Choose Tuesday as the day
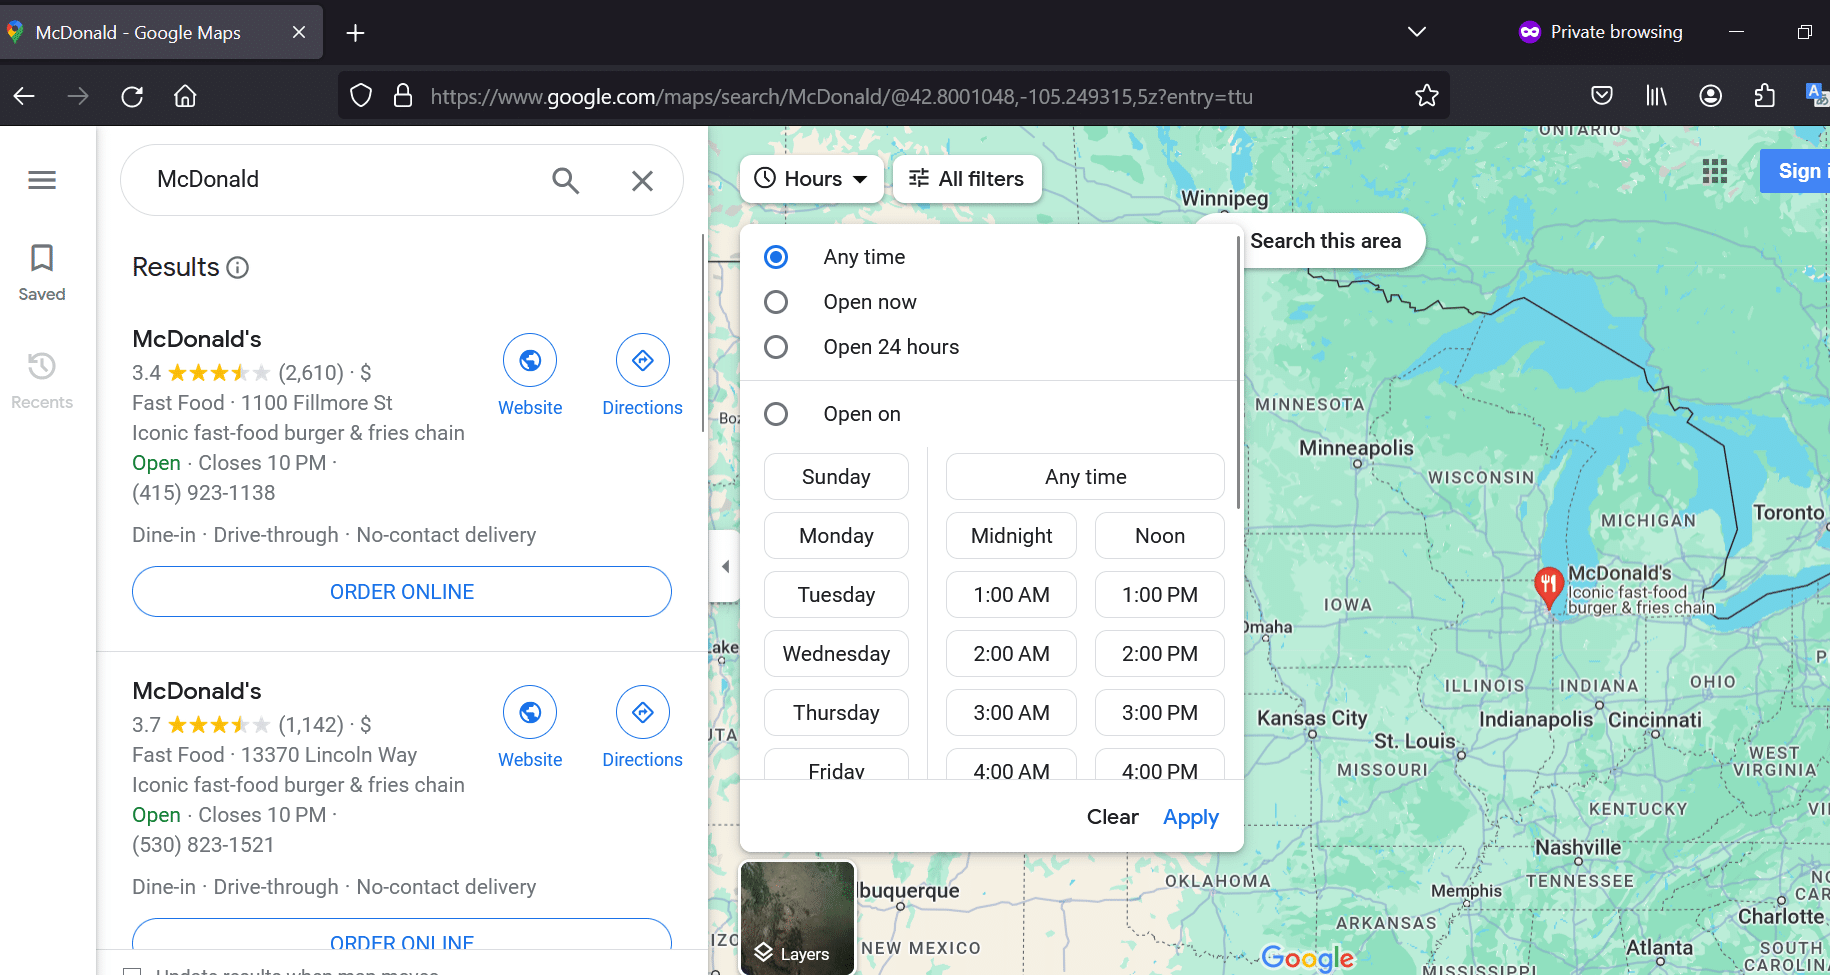 [x=836, y=595]
